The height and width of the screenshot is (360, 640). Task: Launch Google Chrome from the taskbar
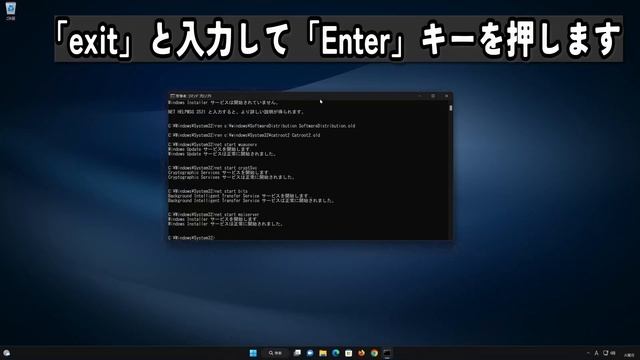coord(374,353)
